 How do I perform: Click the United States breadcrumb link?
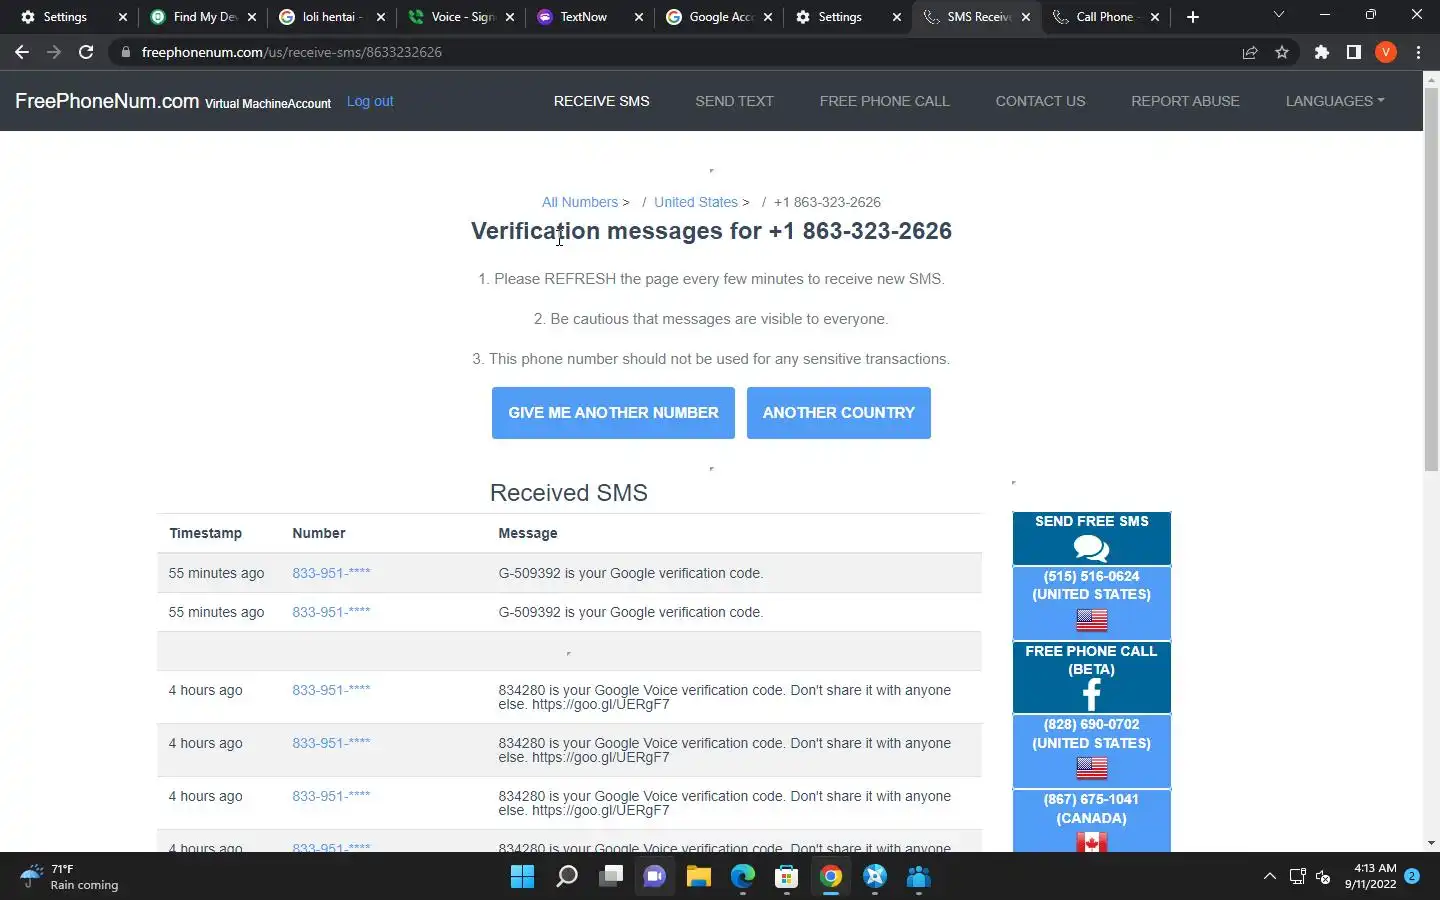pos(696,202)
